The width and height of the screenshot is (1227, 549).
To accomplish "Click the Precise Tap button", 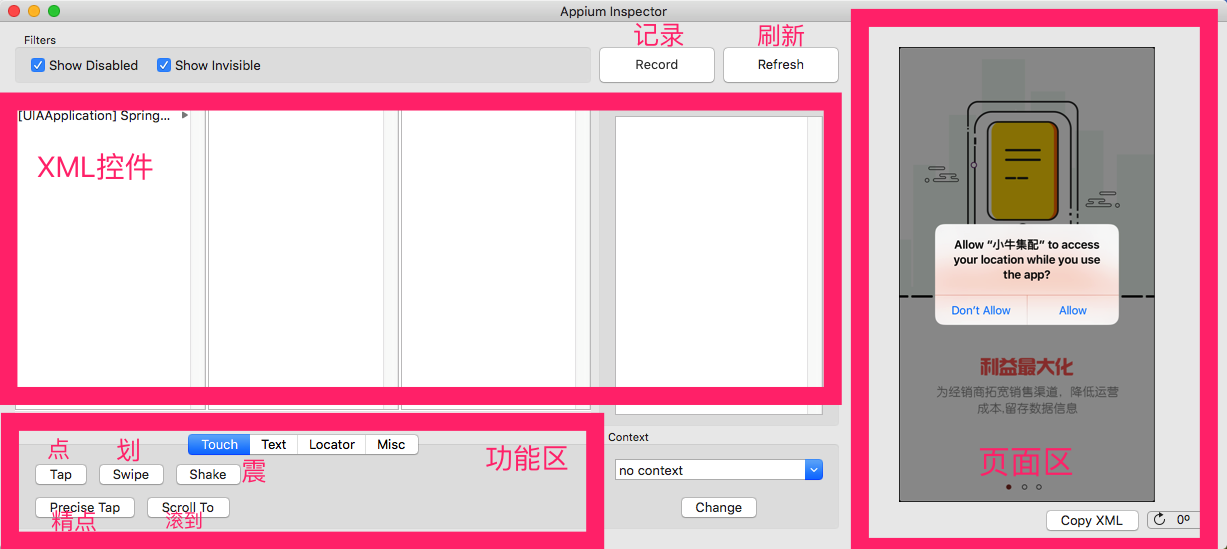I will coord(85,508).
